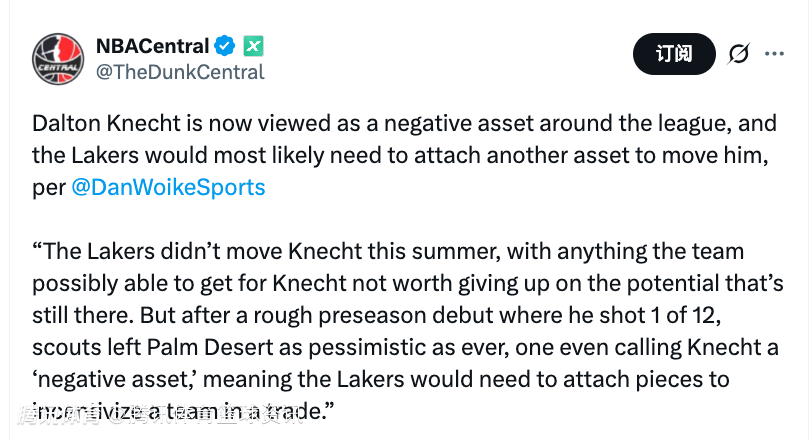810x440 pixels.
Task: Open Grok via the slashed-circle icon
Action: [x=739, y=54]
